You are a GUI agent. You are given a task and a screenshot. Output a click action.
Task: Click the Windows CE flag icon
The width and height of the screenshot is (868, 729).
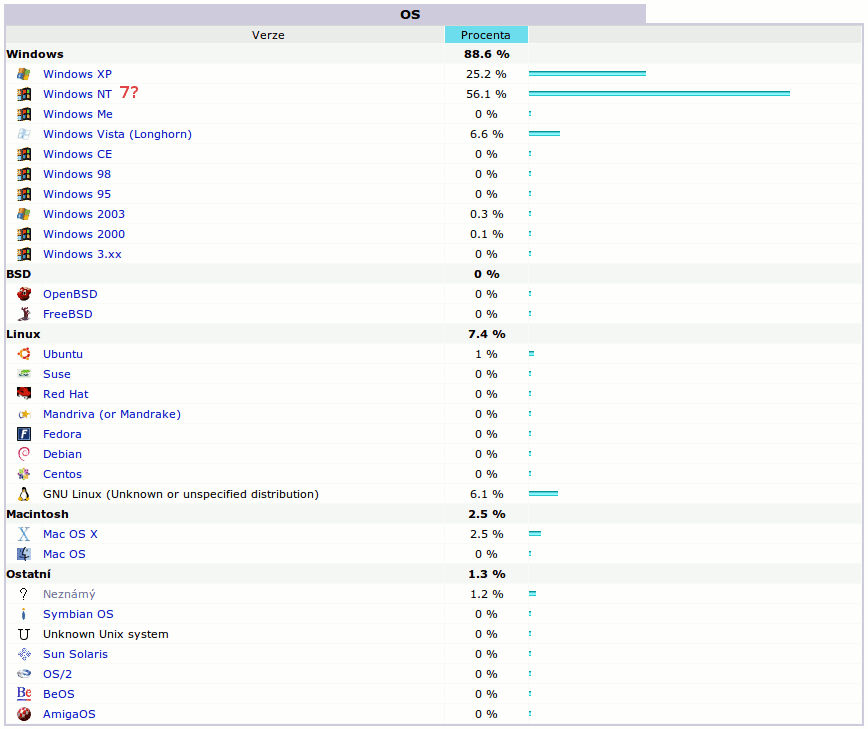point(24,154)
